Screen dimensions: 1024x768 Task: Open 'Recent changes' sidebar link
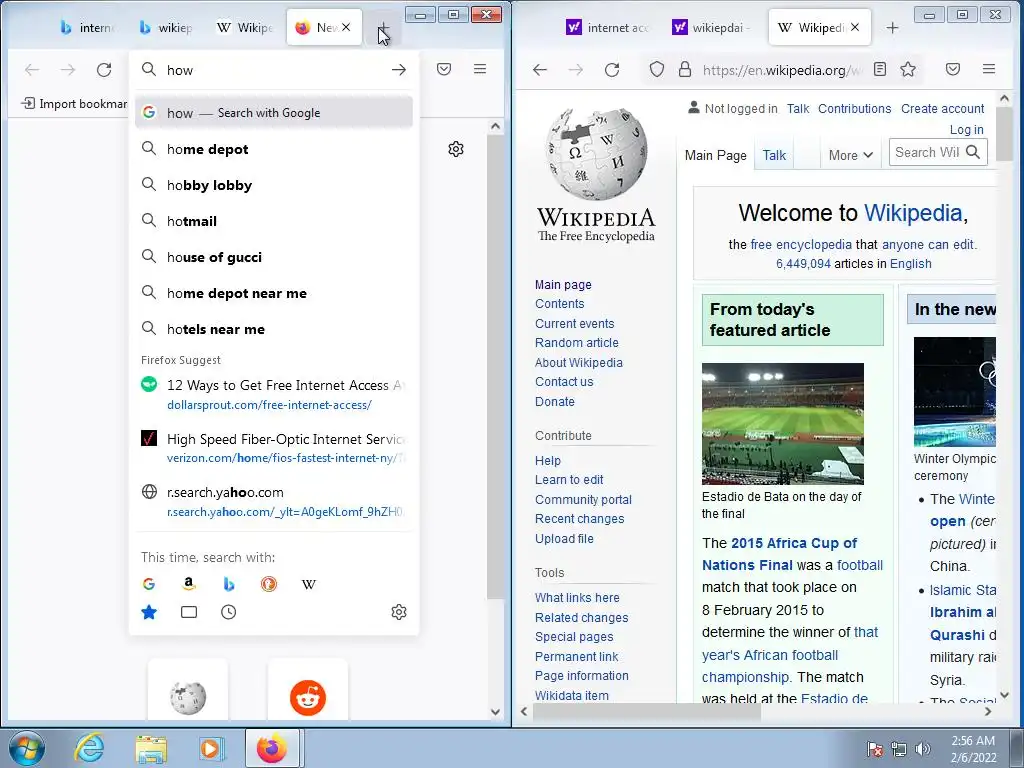tap(579, 519)
